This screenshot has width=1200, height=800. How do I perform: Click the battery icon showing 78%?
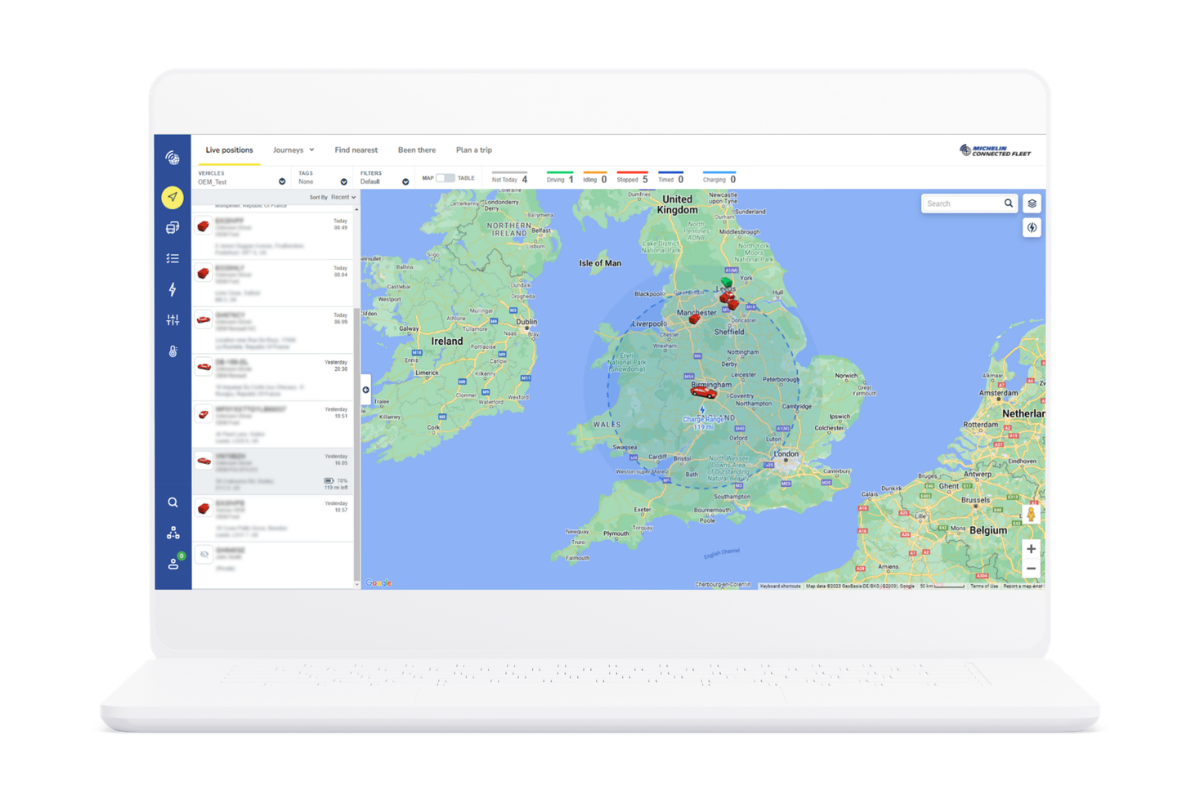(329, 481)
